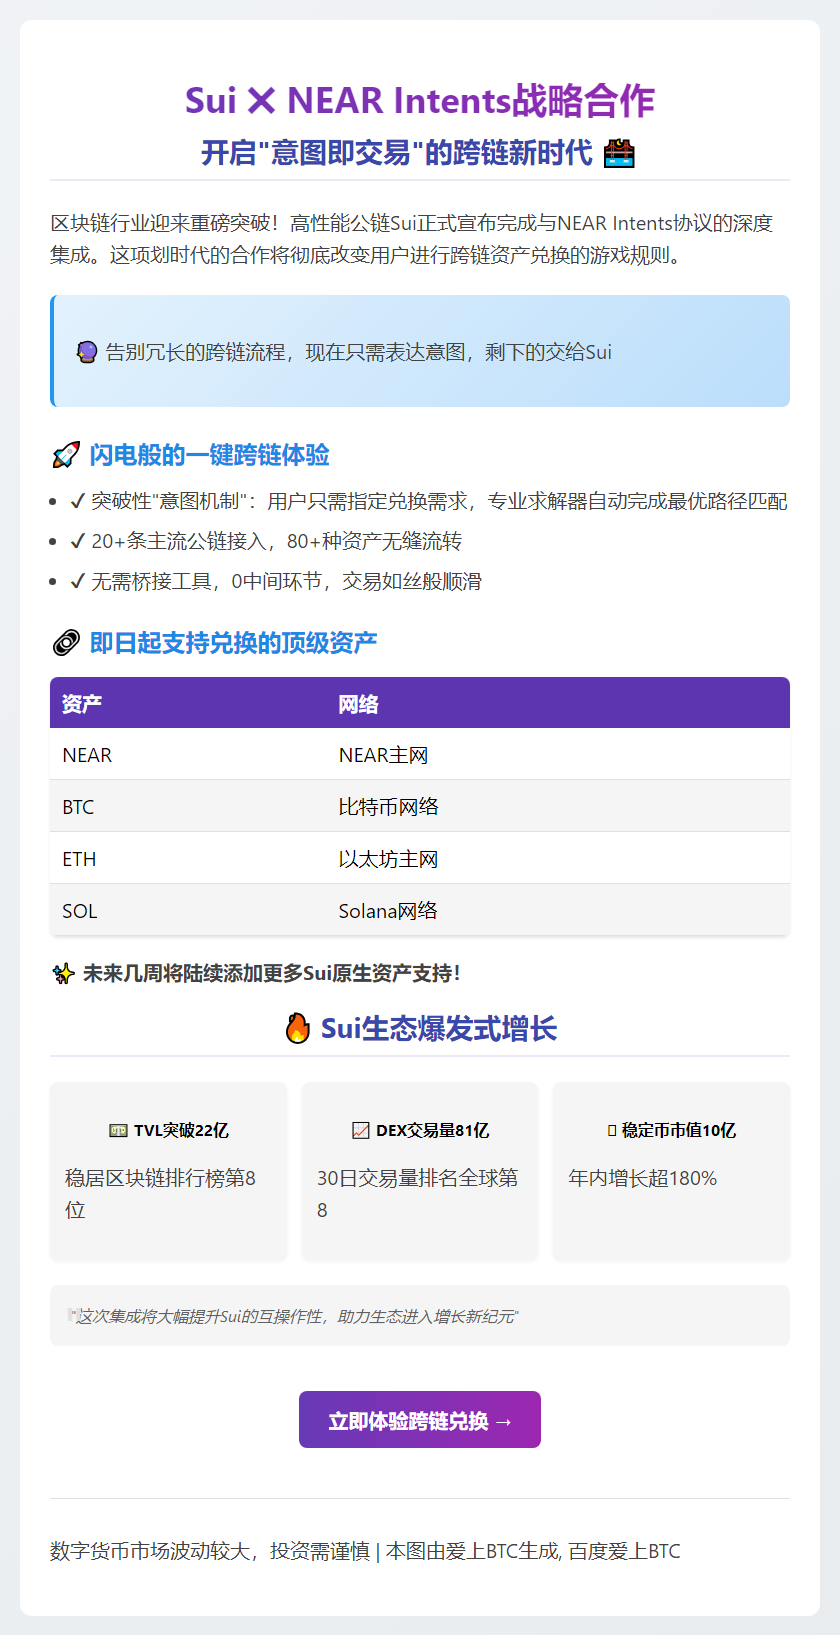Image resolution: width=840 pixels, height=1635 pixels.
Task: Click the quote 这次集成将大幅提升Sui的互操作性
Action: click(x=298, y=1316)
